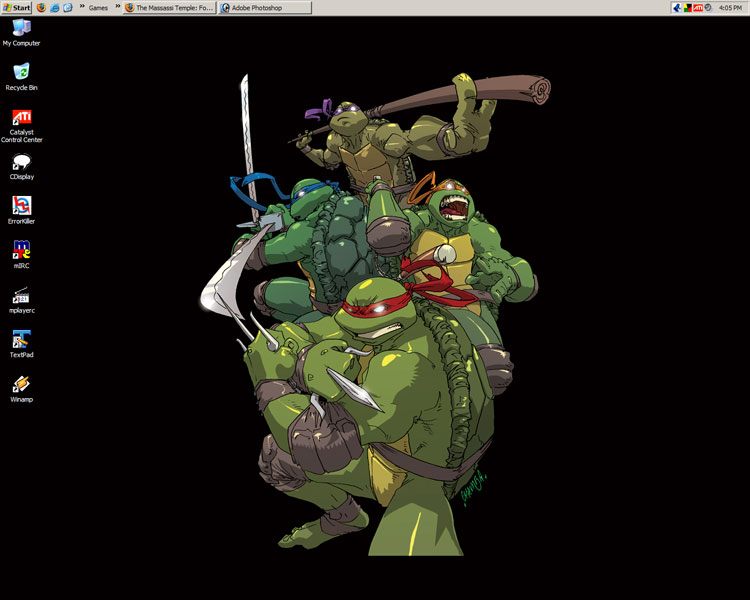Open the ATI tray icon

pos(698,8)
